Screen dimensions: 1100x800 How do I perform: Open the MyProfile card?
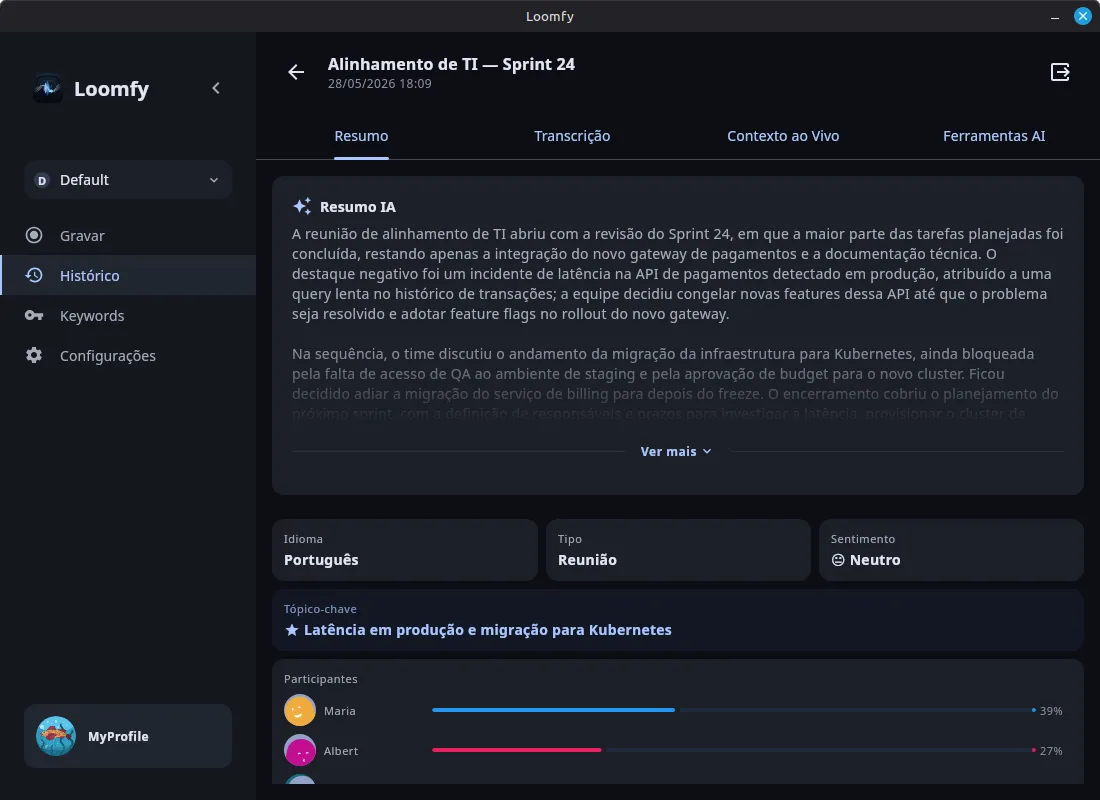pyautogui.click(x=128, y=736)
